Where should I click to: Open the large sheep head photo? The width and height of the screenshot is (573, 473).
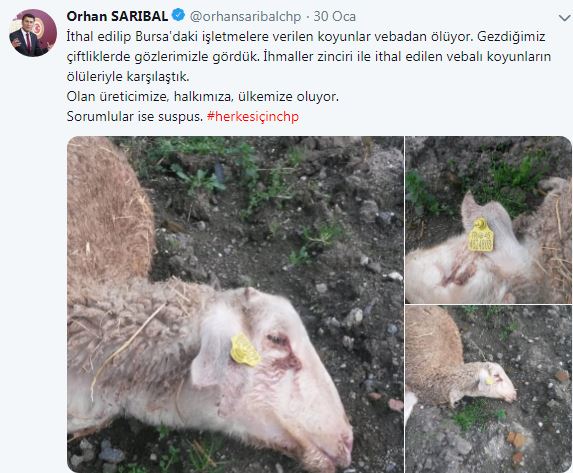coord(235,304)
